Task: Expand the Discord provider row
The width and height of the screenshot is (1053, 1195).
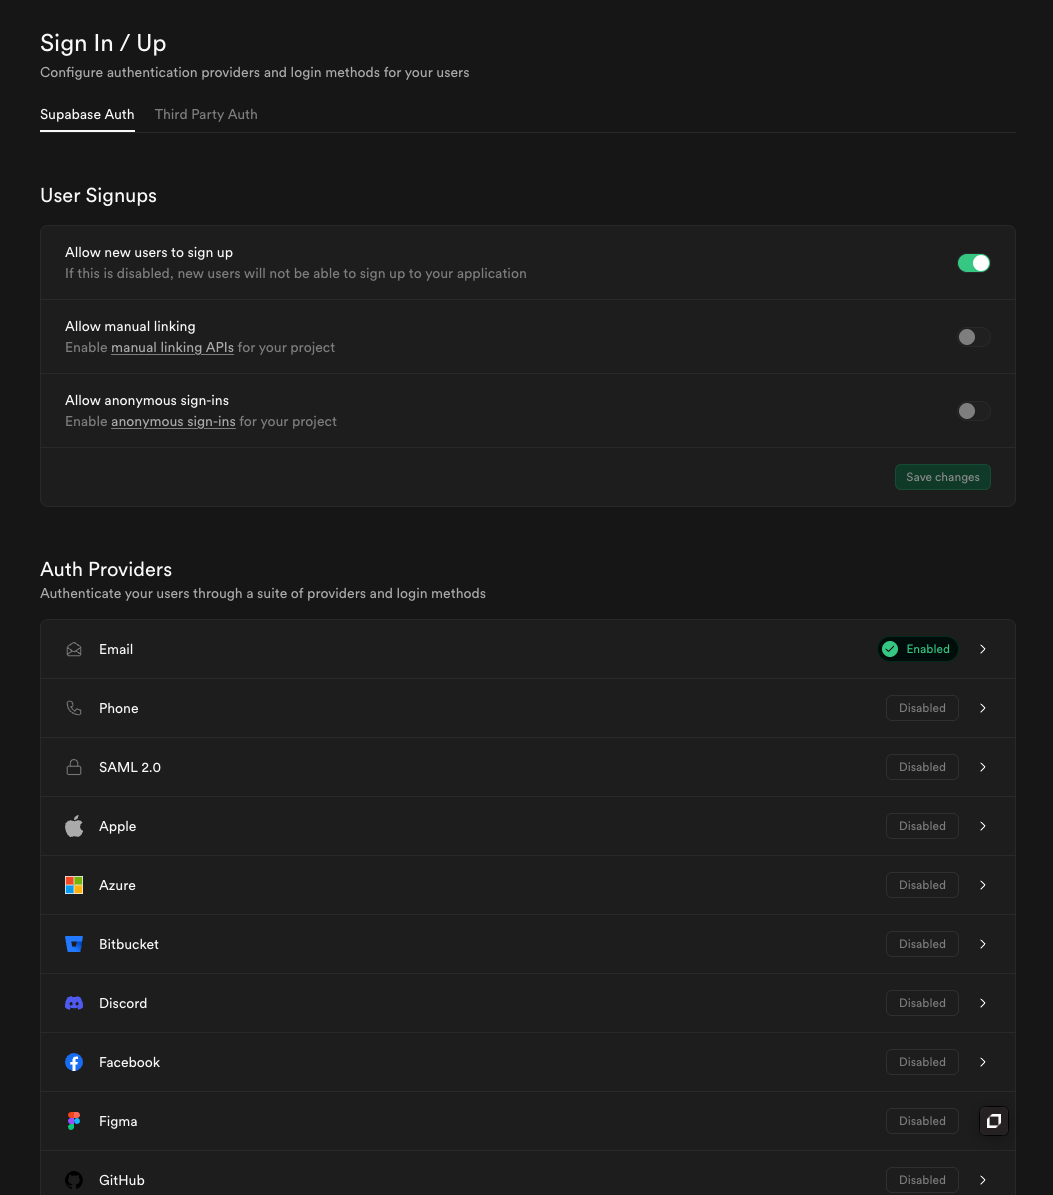Action: [x=982, y=1003]
